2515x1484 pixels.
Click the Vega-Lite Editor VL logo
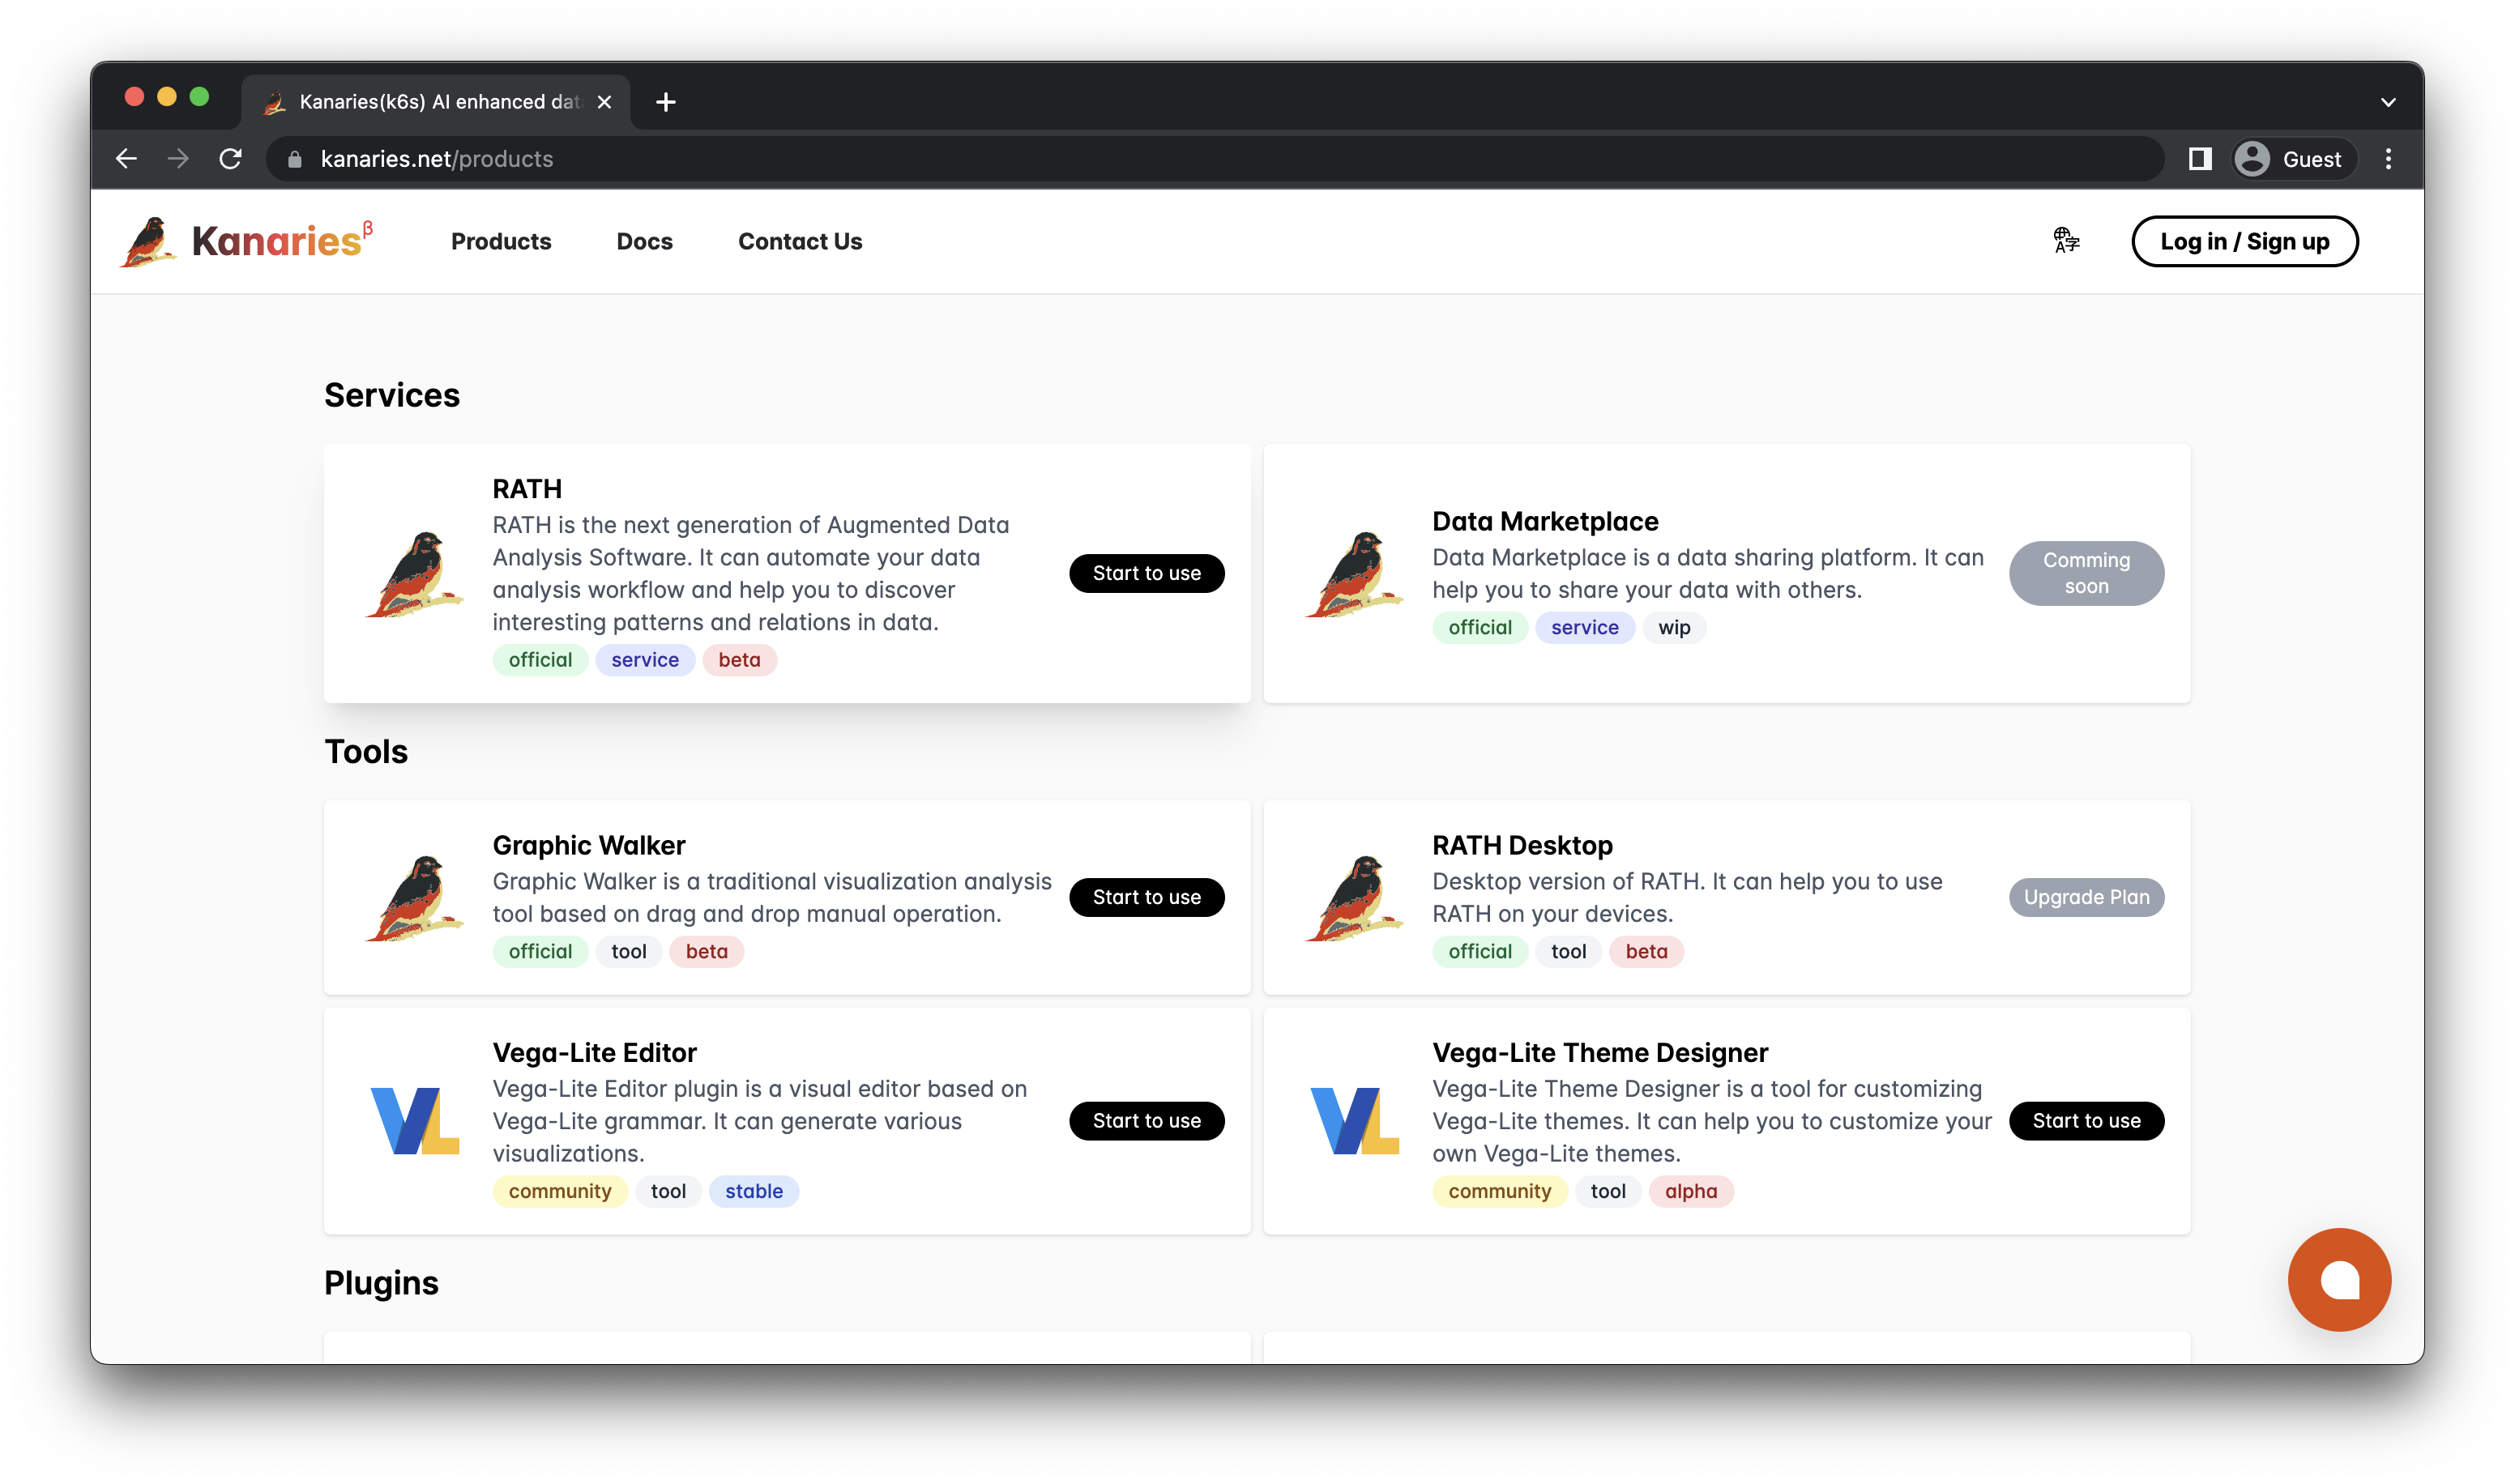(x=414, y=1120)
